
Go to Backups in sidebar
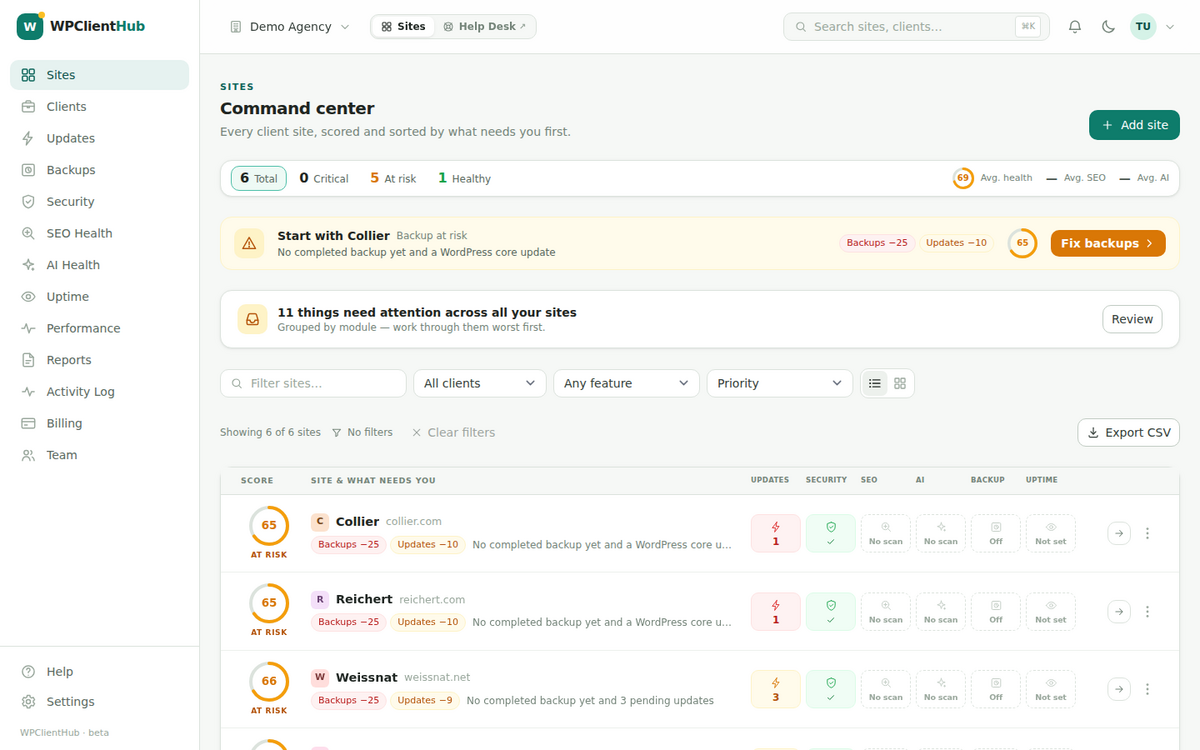(x=99, y=170)
